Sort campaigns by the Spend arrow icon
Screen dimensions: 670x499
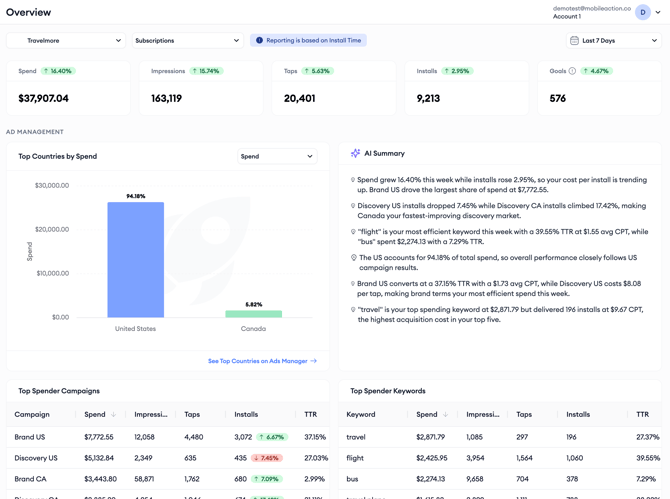coord(113,414)
